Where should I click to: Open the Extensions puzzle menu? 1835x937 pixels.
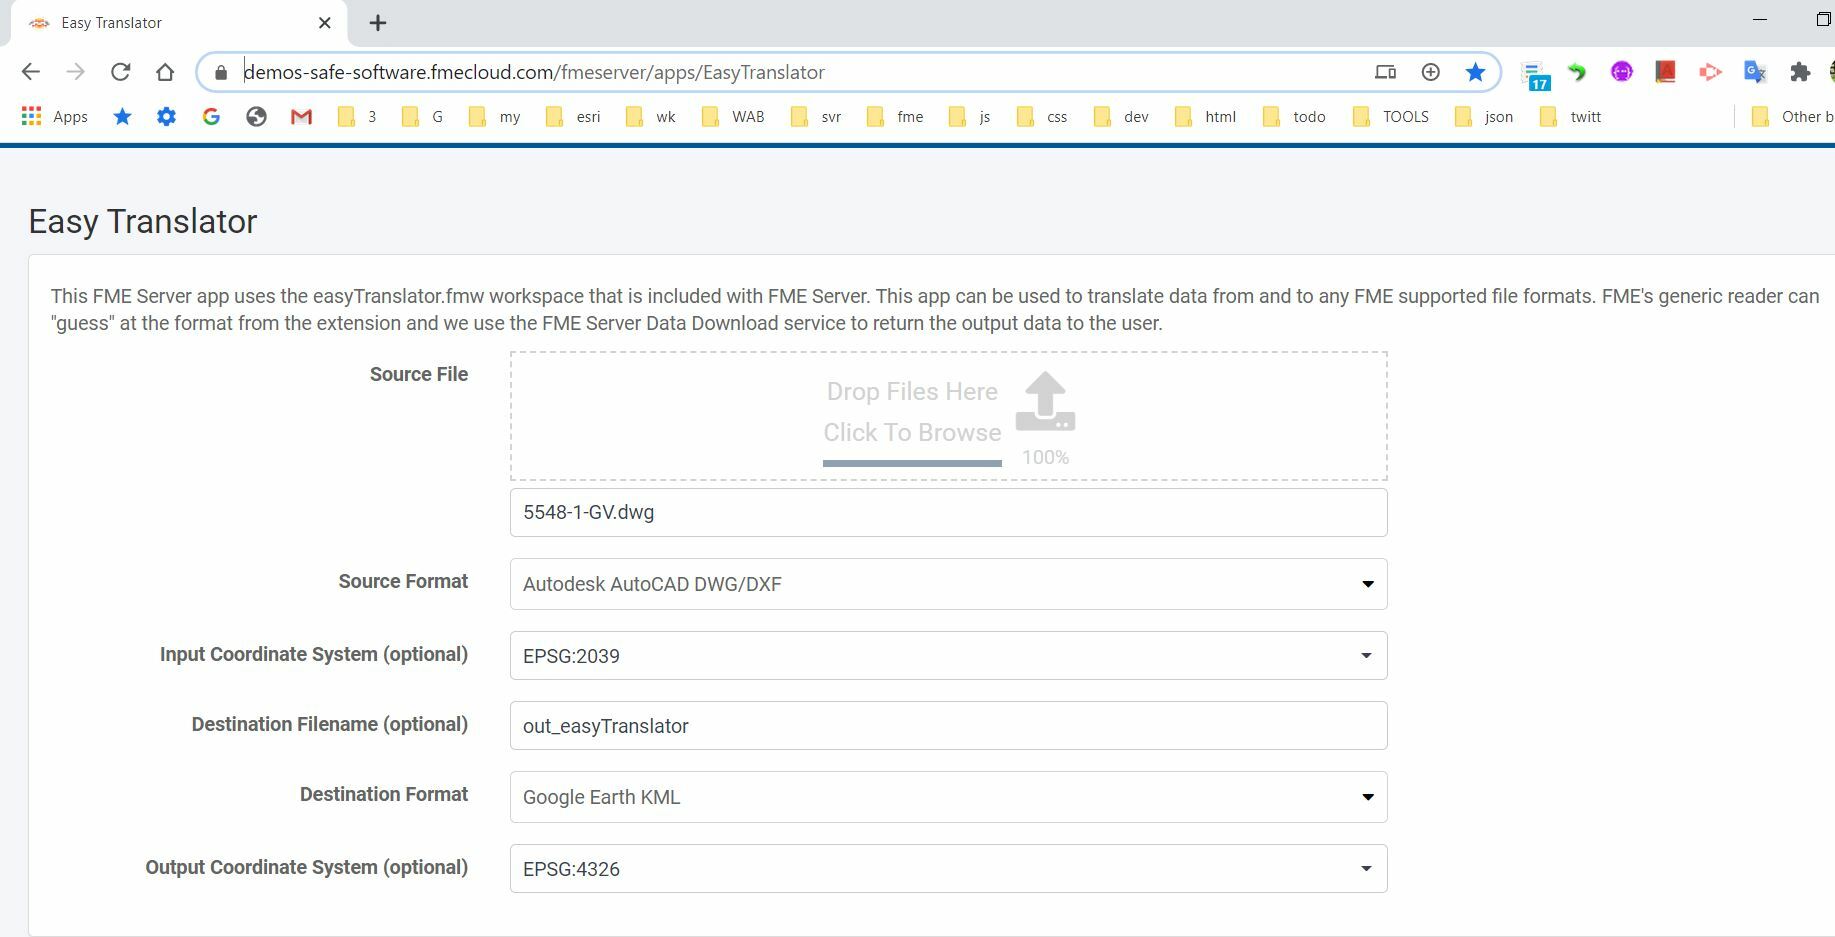1800,72
